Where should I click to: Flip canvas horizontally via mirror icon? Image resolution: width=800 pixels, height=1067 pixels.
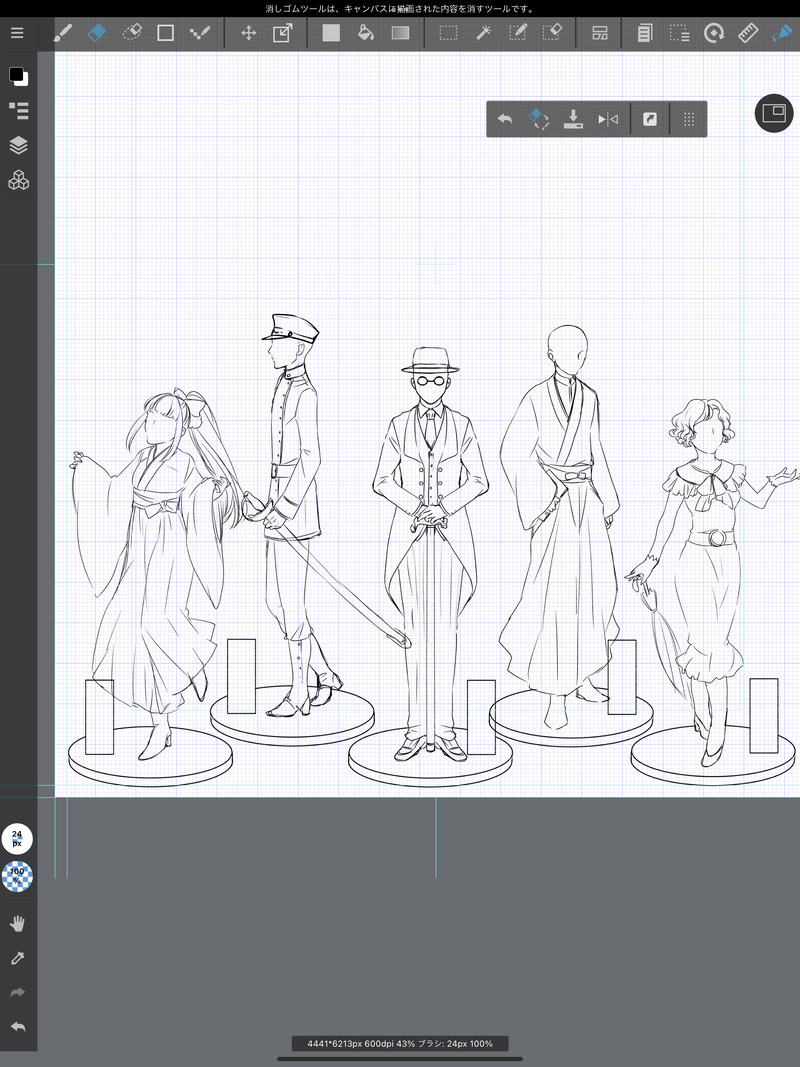(608, 119)
